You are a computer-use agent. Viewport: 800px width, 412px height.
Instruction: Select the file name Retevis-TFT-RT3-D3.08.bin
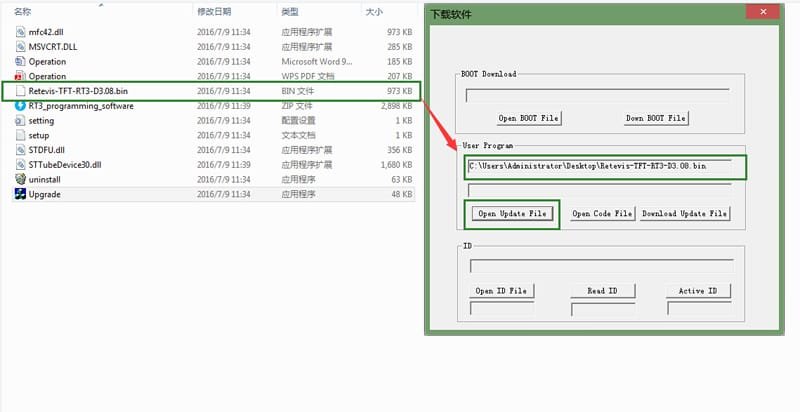click(x=78, y=91)
